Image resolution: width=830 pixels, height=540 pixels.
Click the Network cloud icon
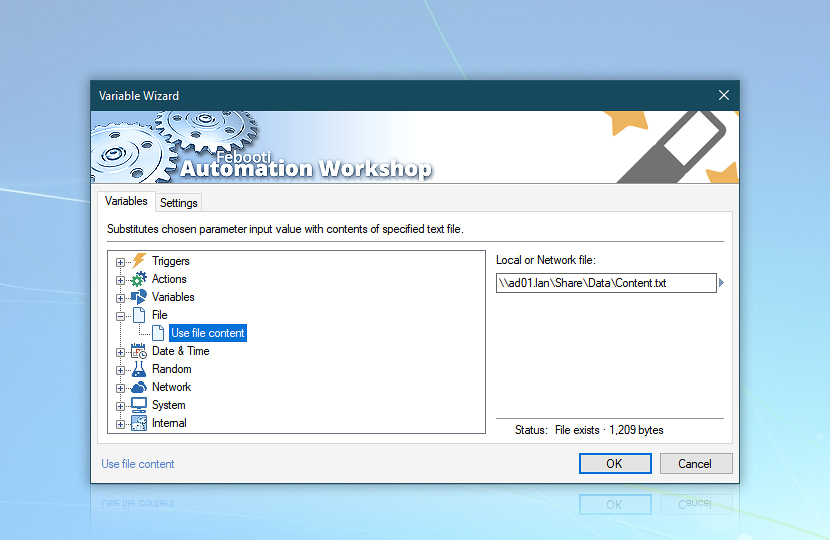coord(139,387)
